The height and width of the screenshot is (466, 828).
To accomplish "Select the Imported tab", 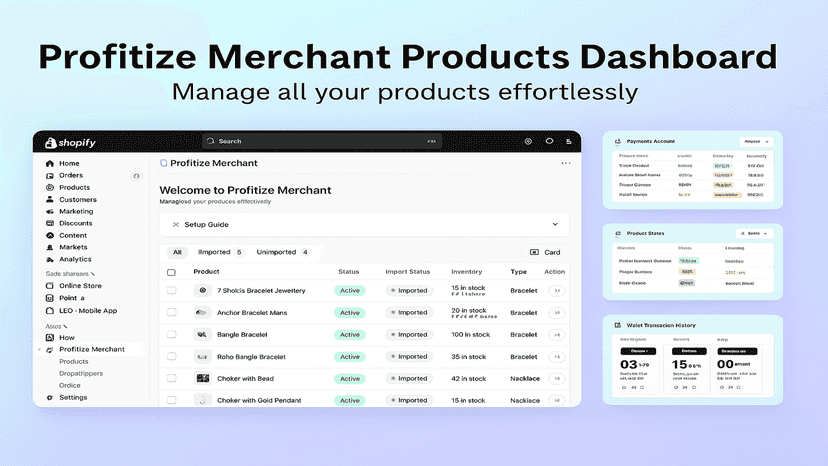I will [220, 253].
